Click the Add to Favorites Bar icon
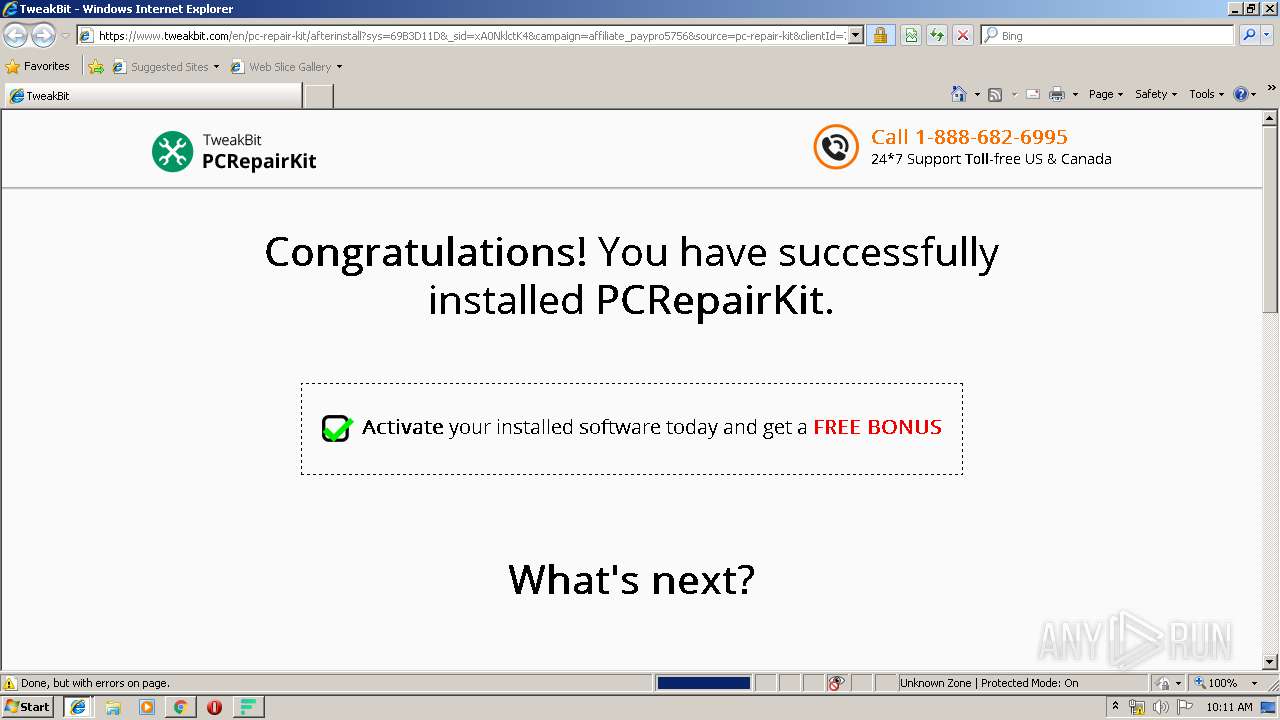Viewport: 1280px width, 720px height. pyautogui.click(x=96, y=67)
